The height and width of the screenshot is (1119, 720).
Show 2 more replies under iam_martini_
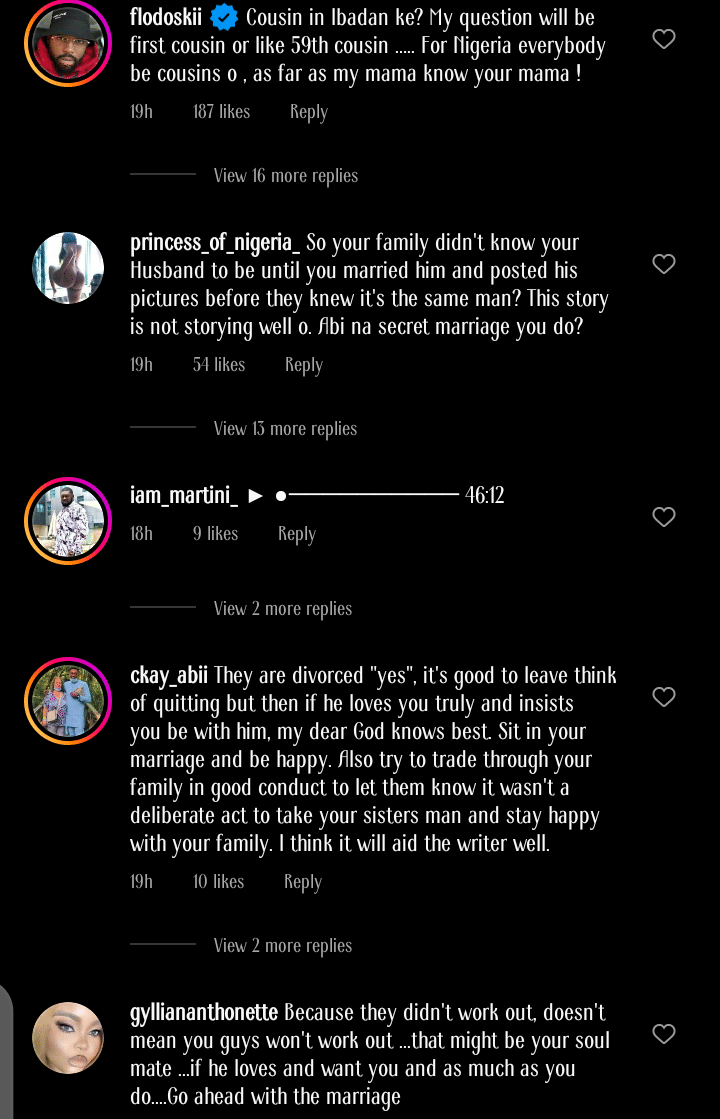tap(283, 609)
